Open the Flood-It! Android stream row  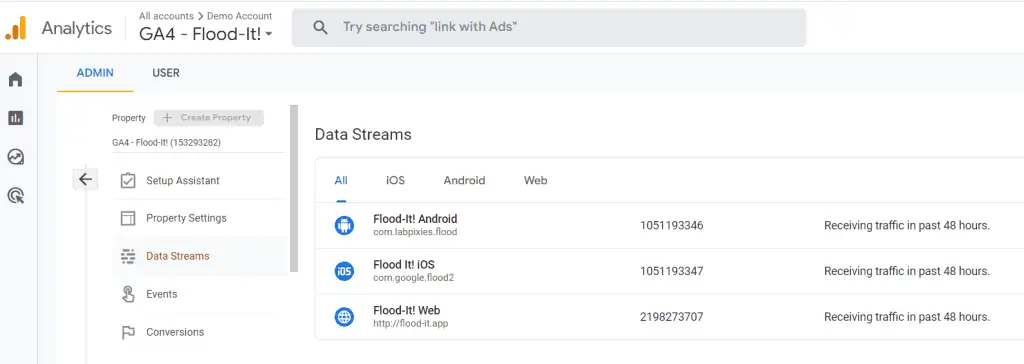tap(669, 225)
